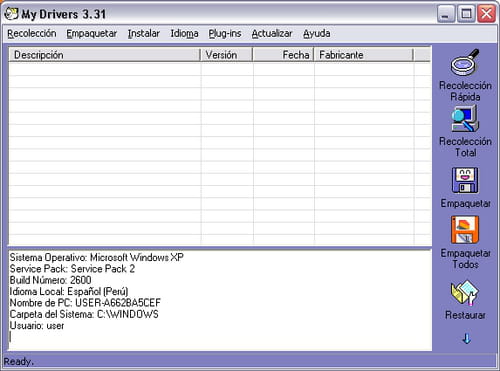Viewport: 500px width, 371px height.
Task: Sort by the Fecha column header
Action: click(x=283, y=55)
